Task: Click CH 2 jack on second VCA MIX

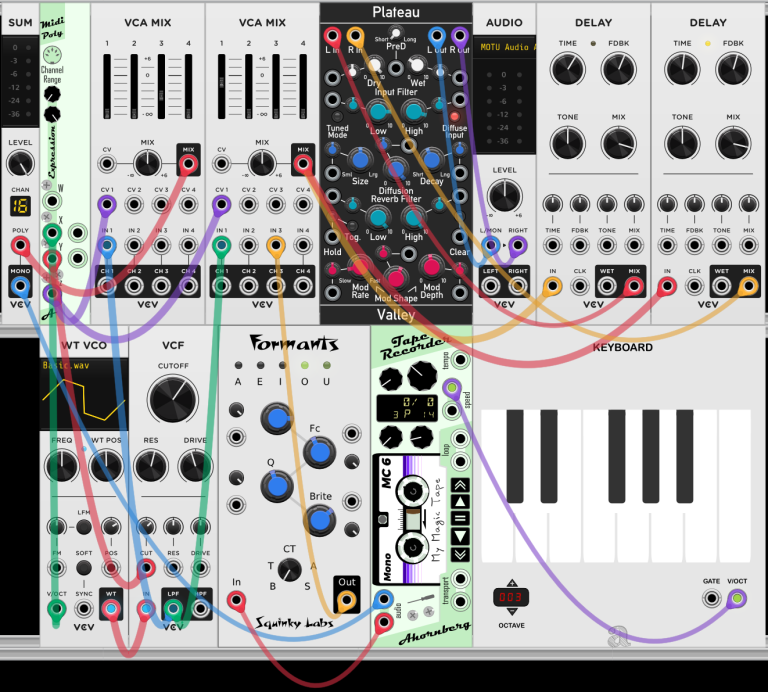Action: click(249, 286)
